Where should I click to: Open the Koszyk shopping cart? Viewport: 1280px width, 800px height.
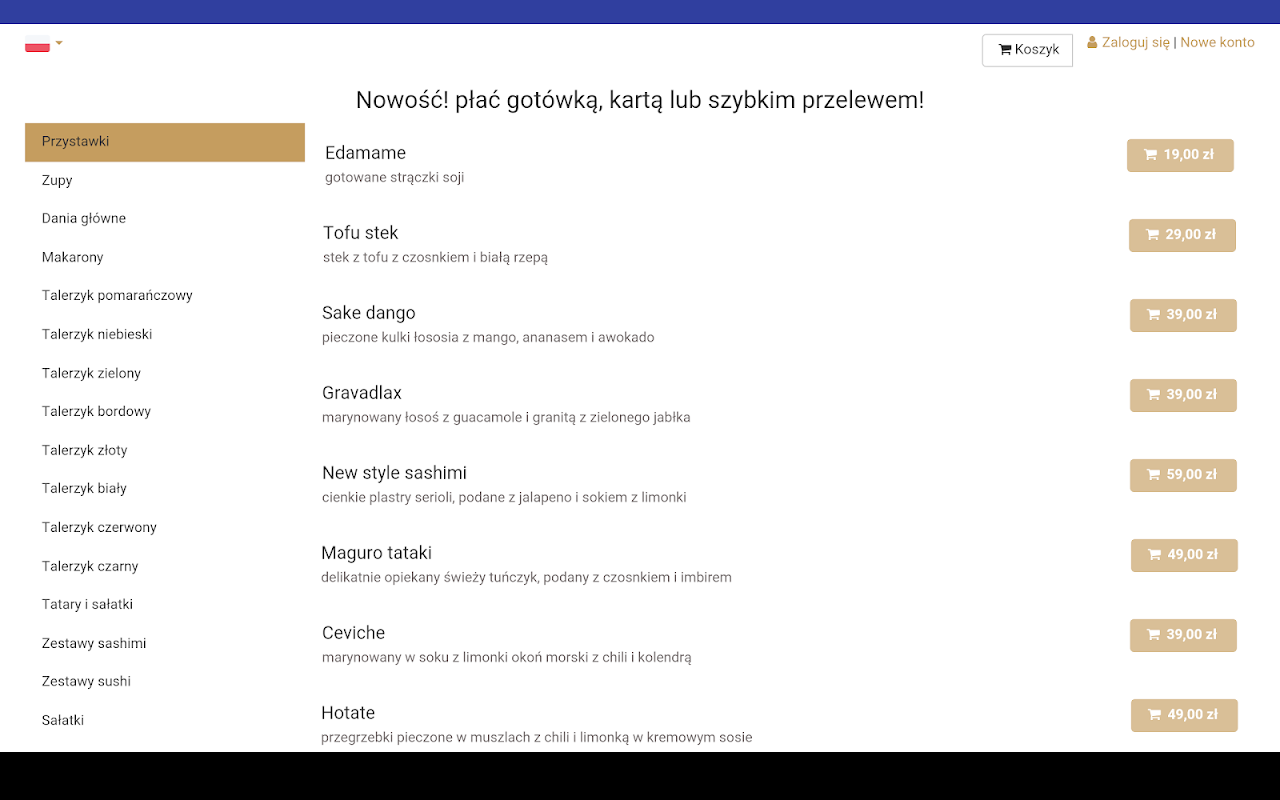tap(1027, 50)
